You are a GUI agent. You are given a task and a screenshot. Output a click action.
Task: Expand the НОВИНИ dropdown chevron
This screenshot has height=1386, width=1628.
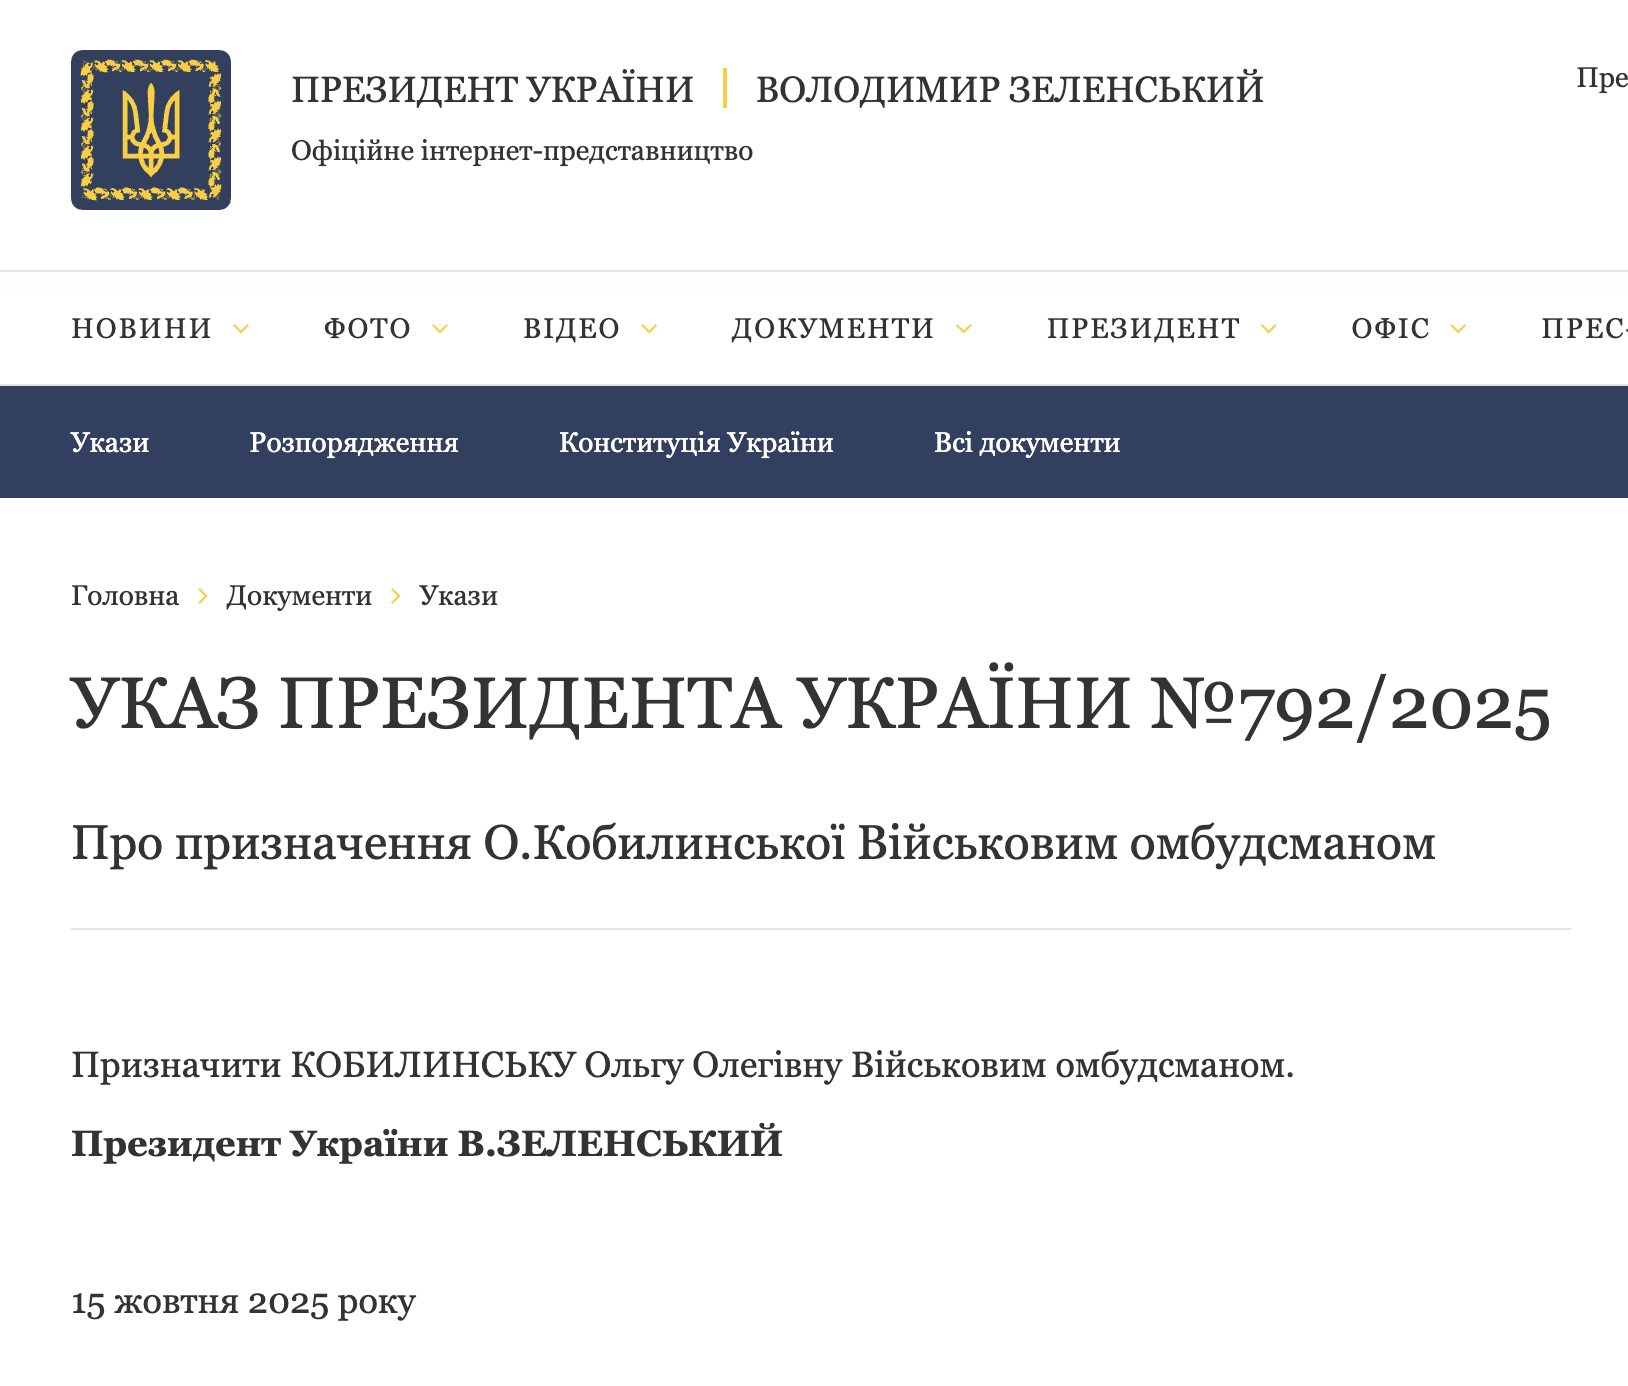[240, 328]
